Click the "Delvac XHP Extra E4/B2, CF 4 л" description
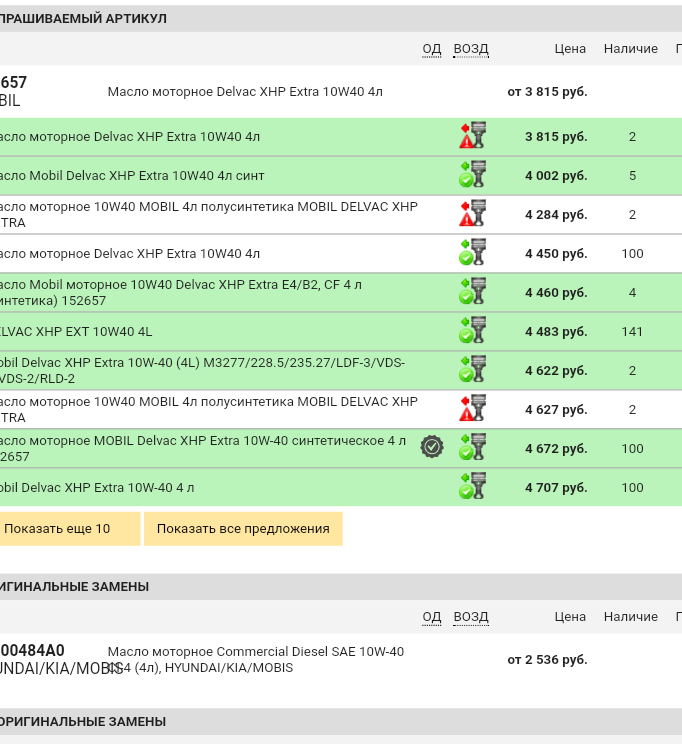 181,292
